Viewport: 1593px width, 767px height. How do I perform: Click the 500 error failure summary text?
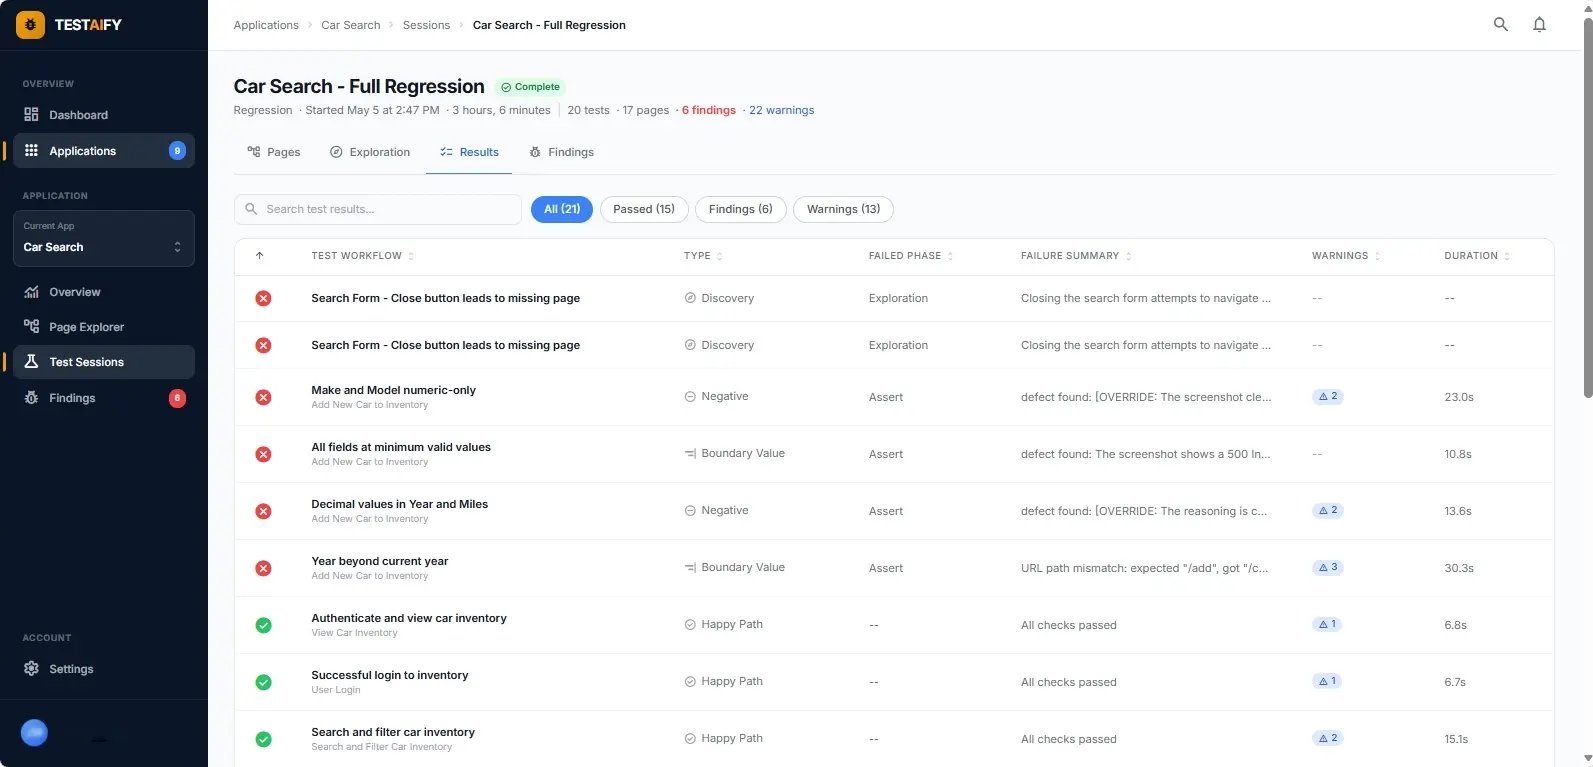coord(1146,454)
